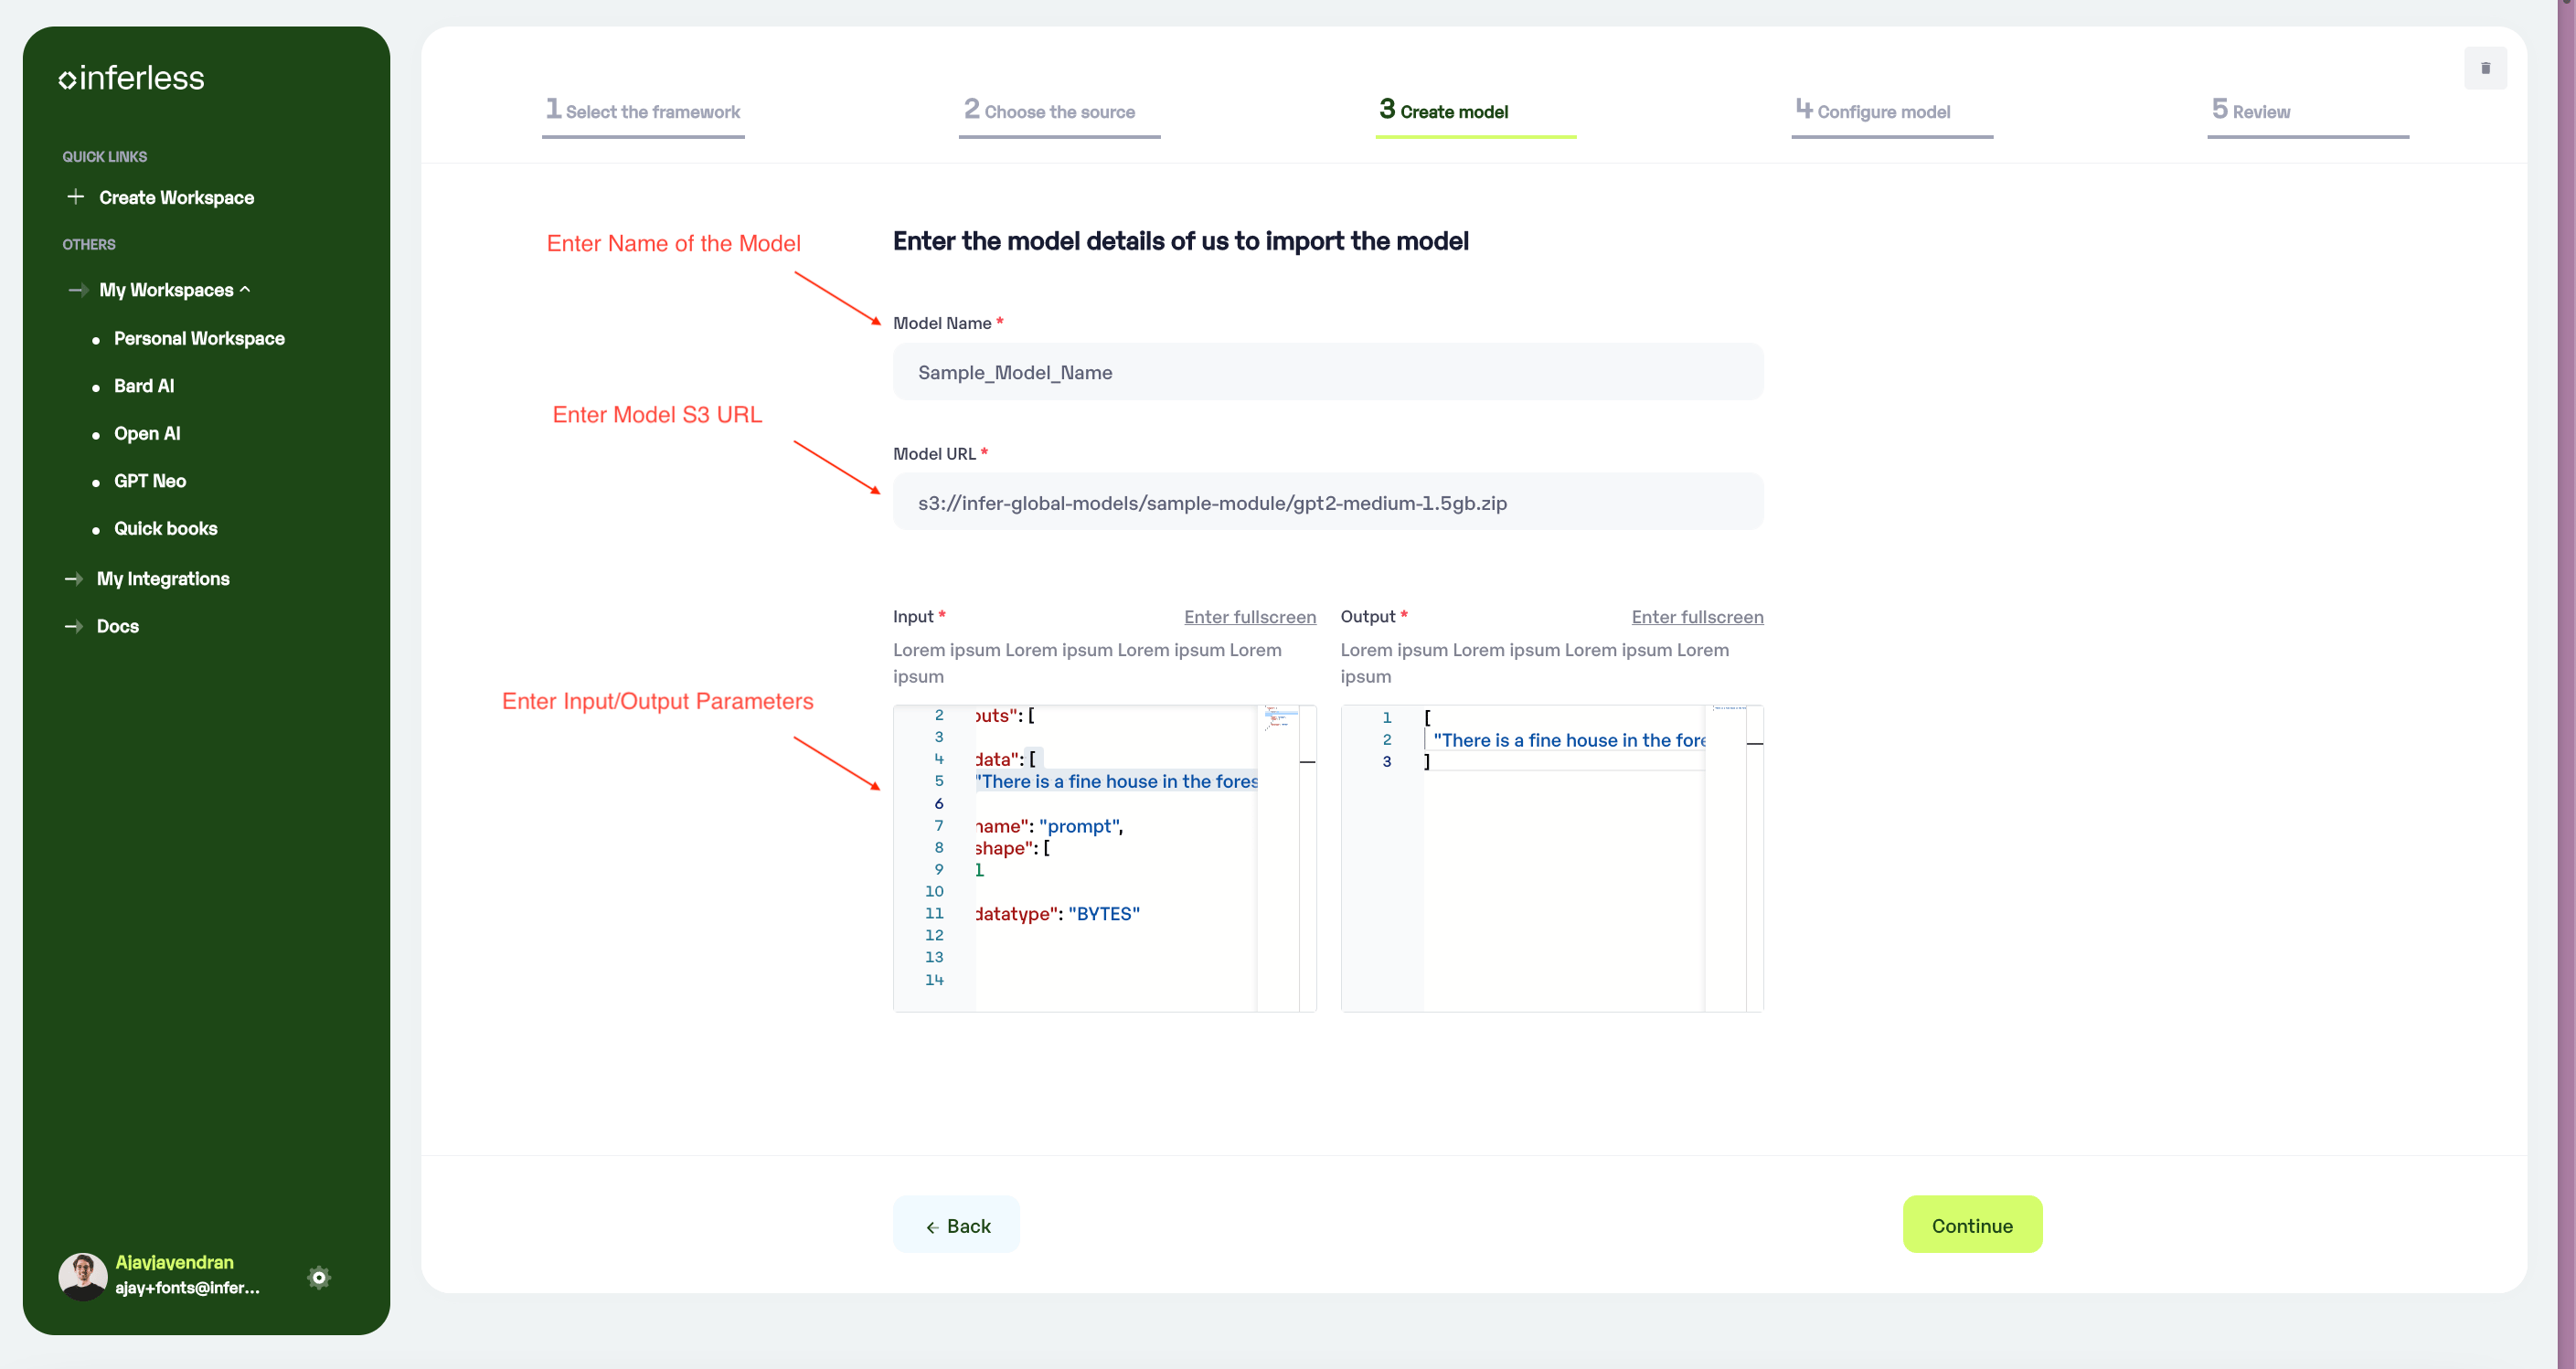This screenshot has width=2576, height=1369.
Task: Collapse the My Workspaces chevron
Action: click(245, 289)
